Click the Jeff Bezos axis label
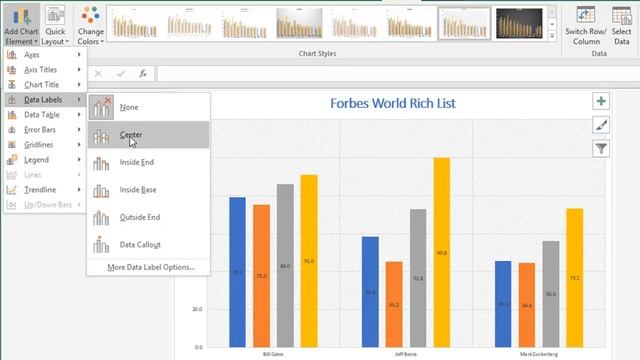The image size is (640, 360). pos(406,354)
